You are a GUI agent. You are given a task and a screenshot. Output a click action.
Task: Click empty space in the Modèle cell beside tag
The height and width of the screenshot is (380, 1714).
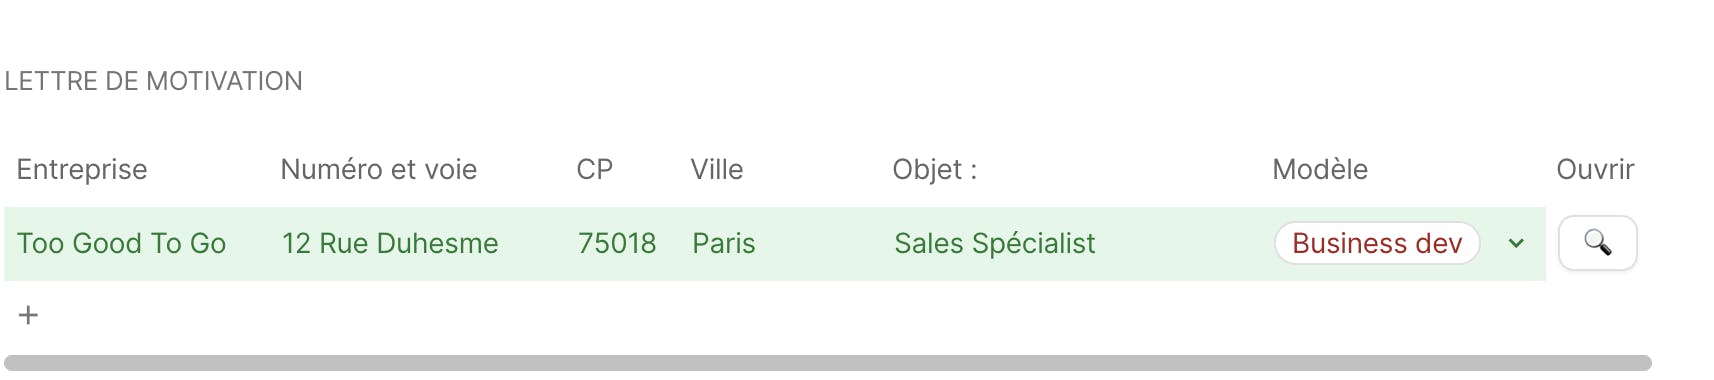point(1493,243)
